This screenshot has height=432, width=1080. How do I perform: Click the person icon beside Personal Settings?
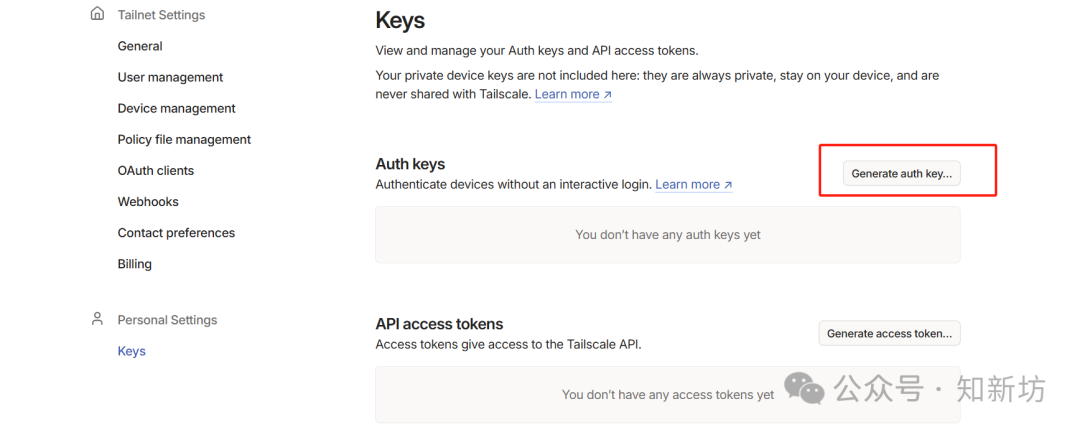coord(97,319)
